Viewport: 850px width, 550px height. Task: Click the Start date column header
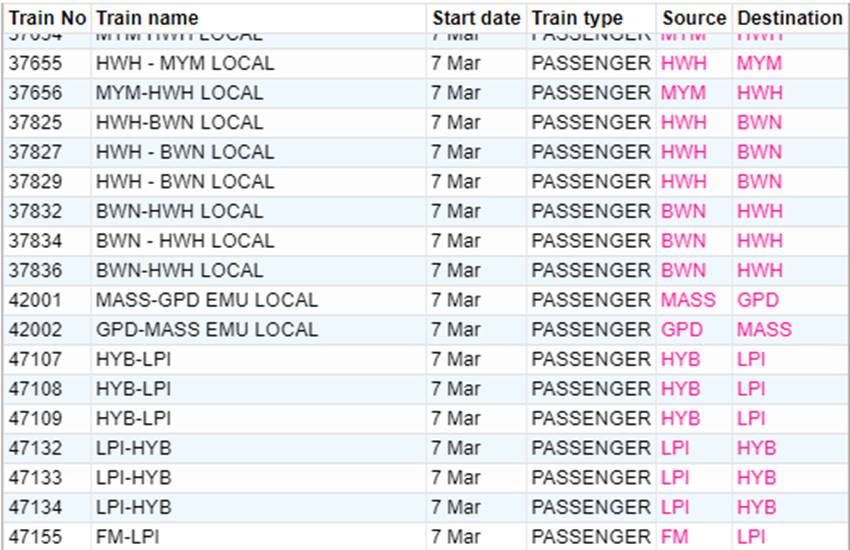click(476, 18)
